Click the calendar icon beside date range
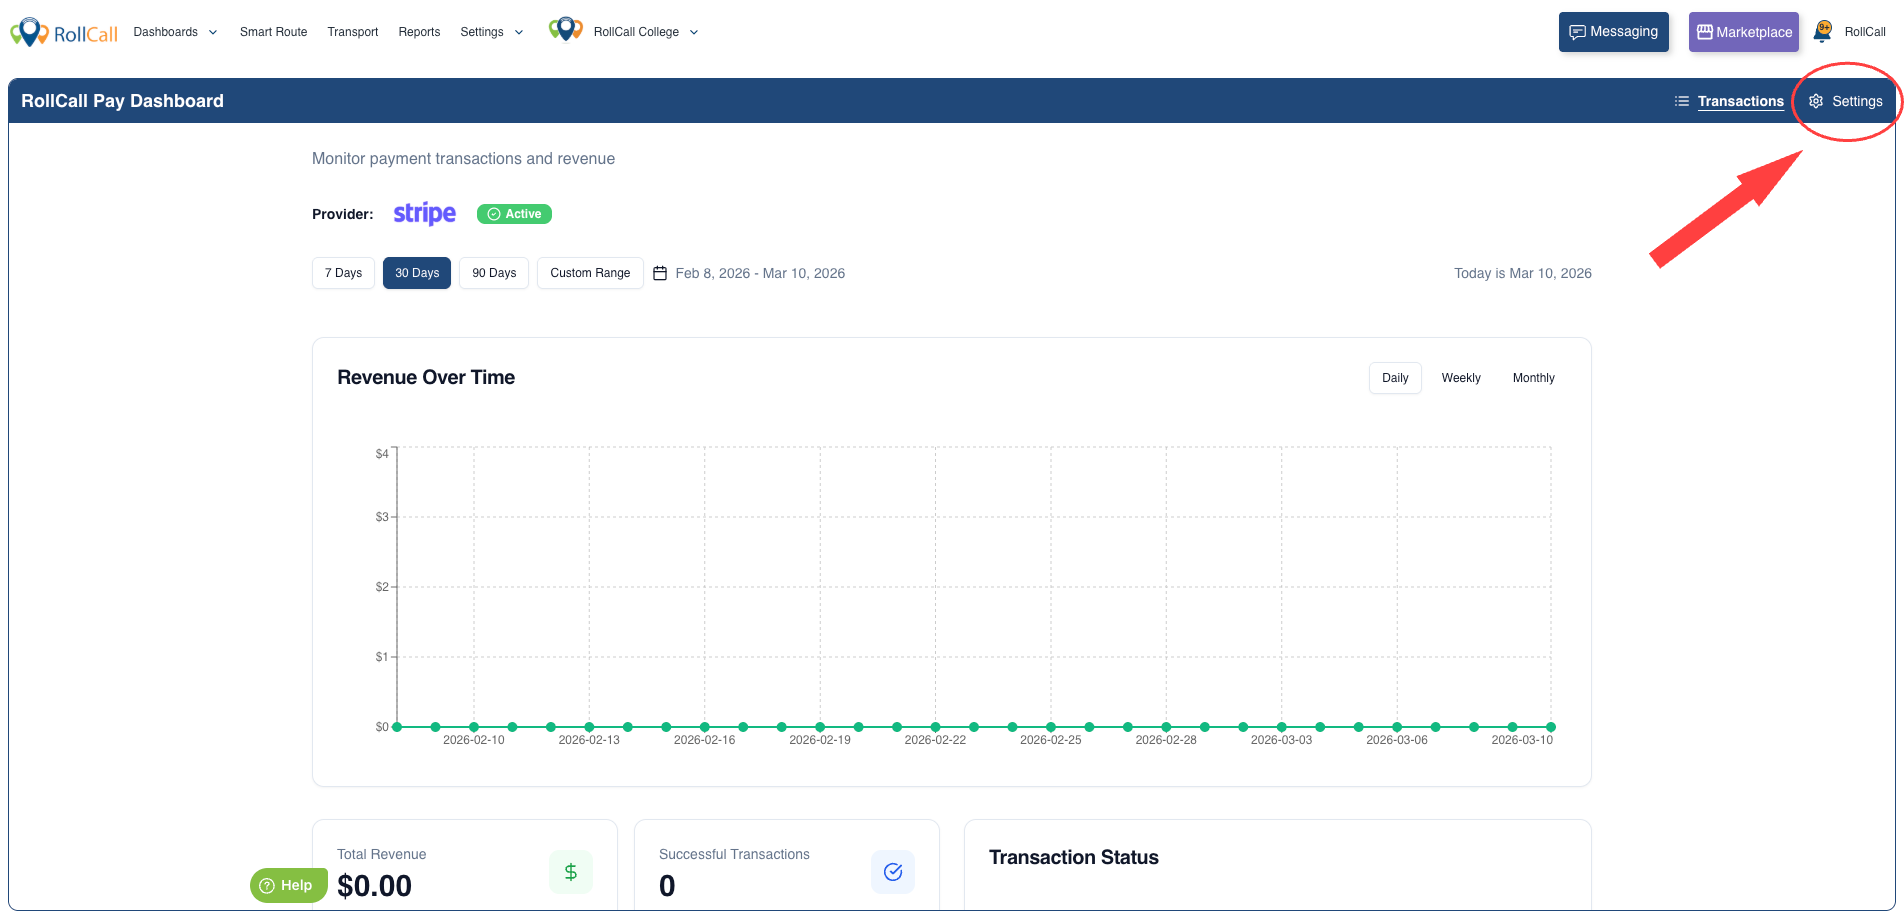 pos(660,273)
